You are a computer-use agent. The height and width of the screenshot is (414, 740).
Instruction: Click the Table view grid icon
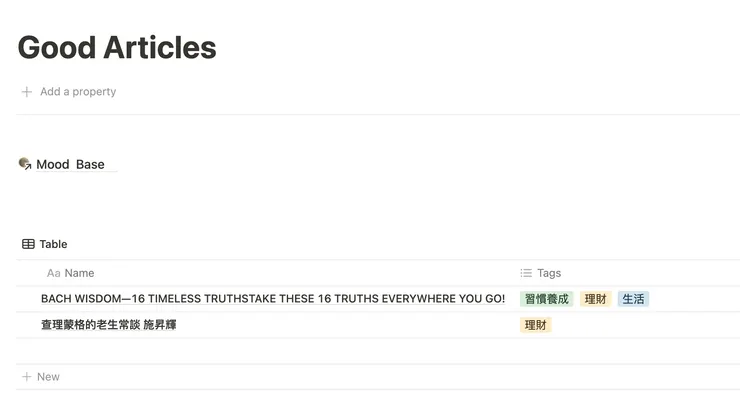pos(28,244)
